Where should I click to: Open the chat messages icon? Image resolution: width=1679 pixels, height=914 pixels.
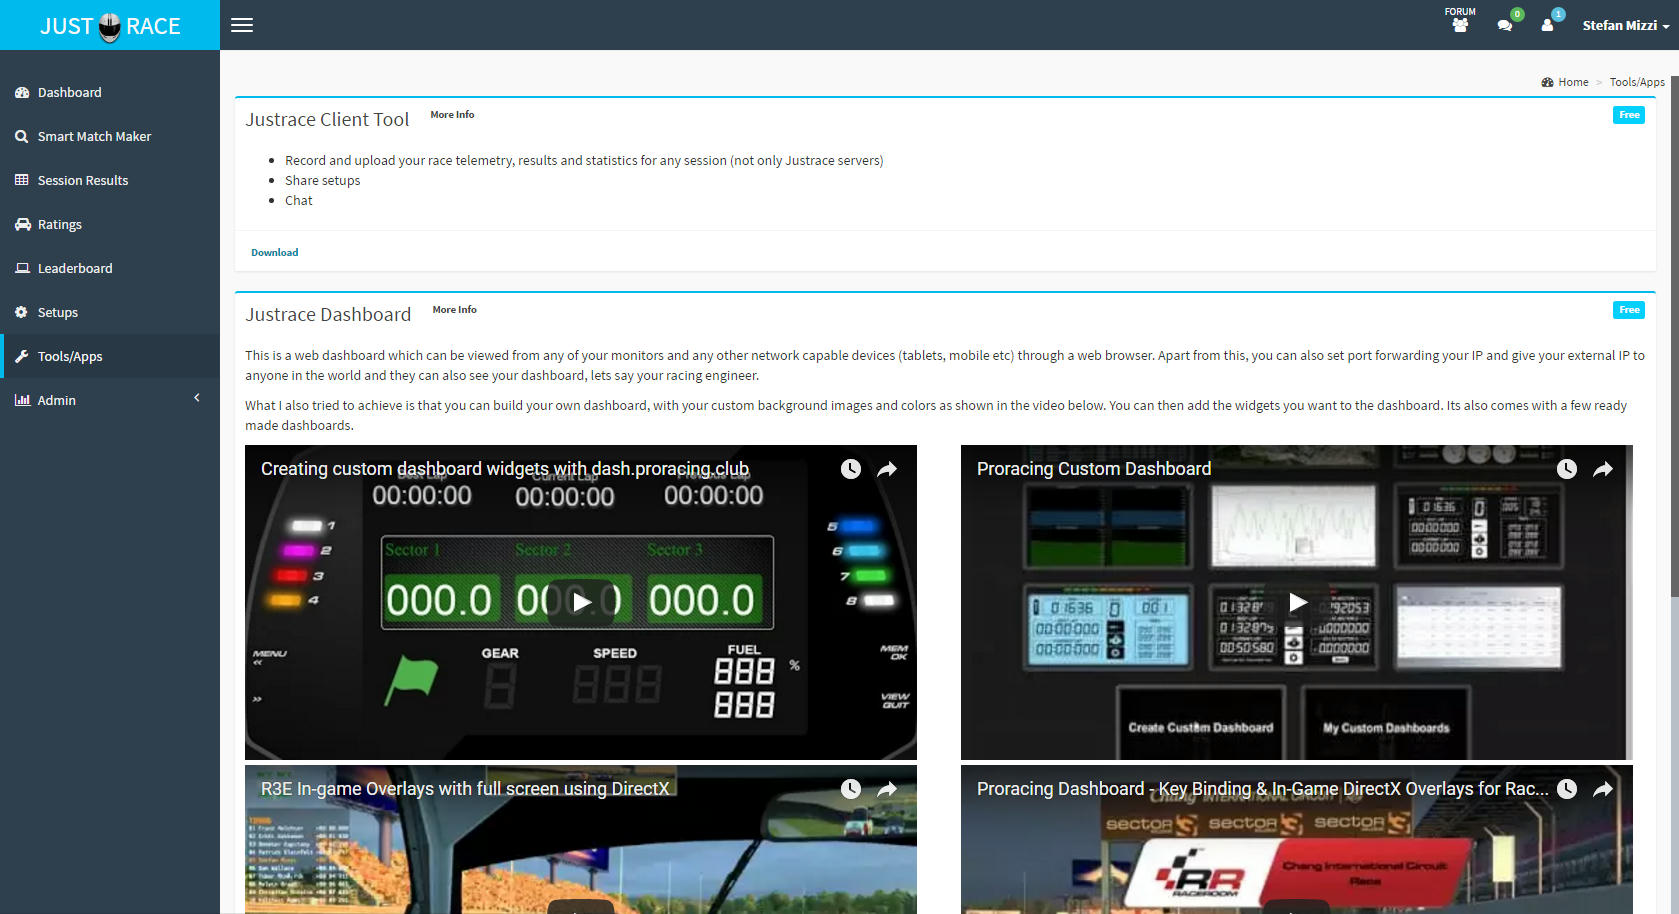click(x=1504, y=25)
